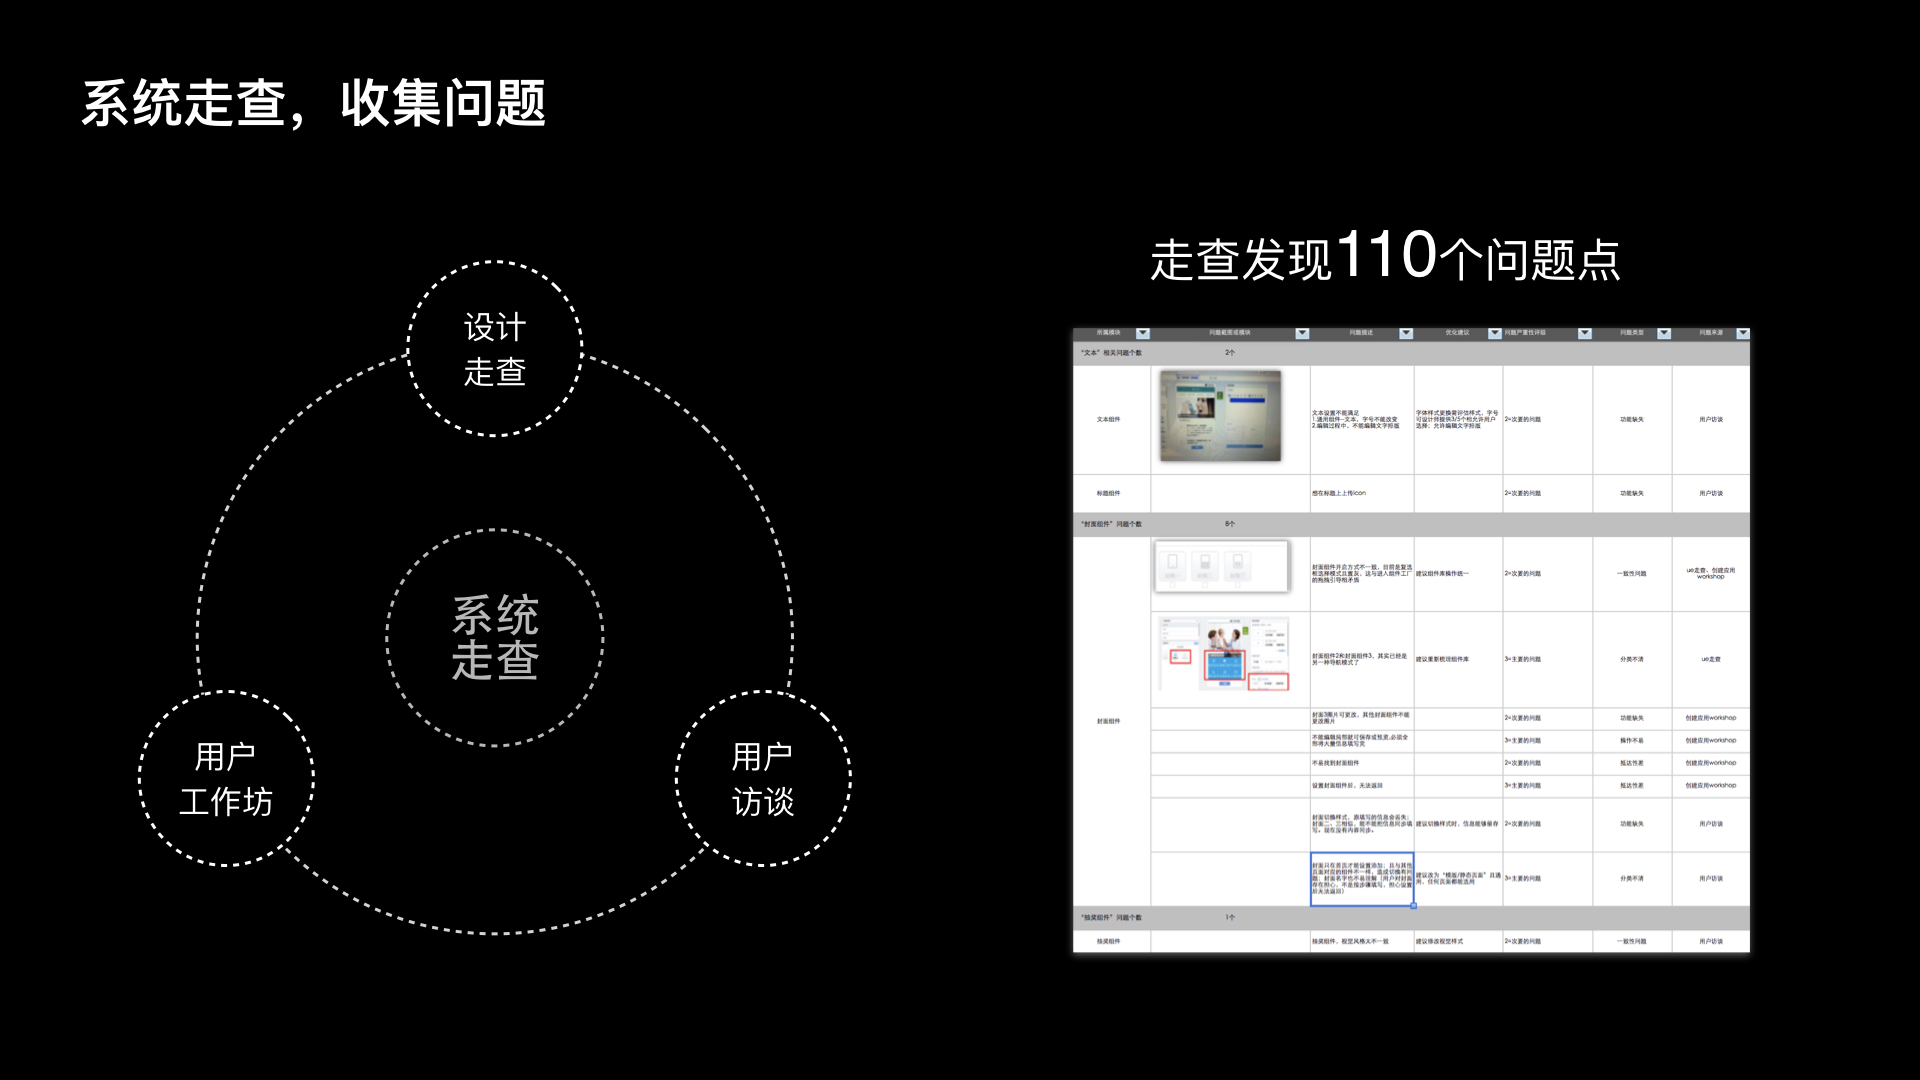The width and height of the screenshot is (1920, 1080).
Task: Open the 问题来源 column filter dropdown
Action: [1743, 333]
